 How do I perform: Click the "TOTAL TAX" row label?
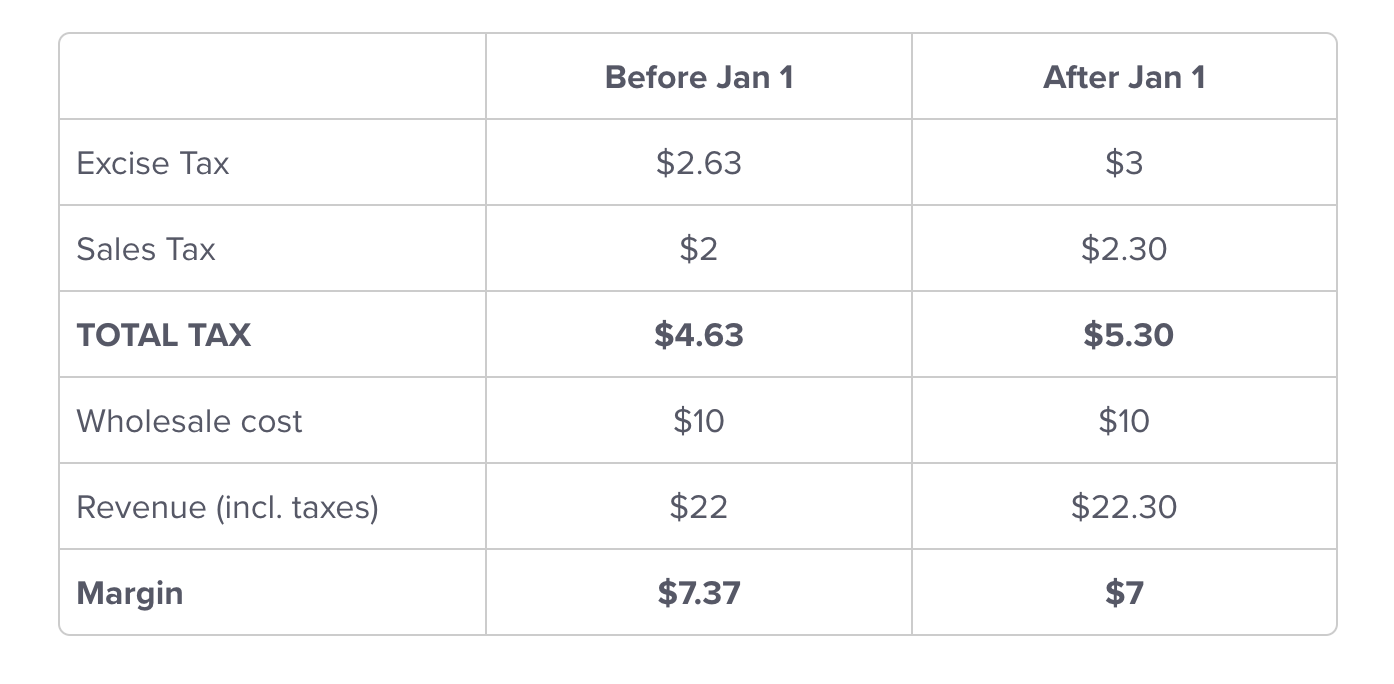click(164, 335)
